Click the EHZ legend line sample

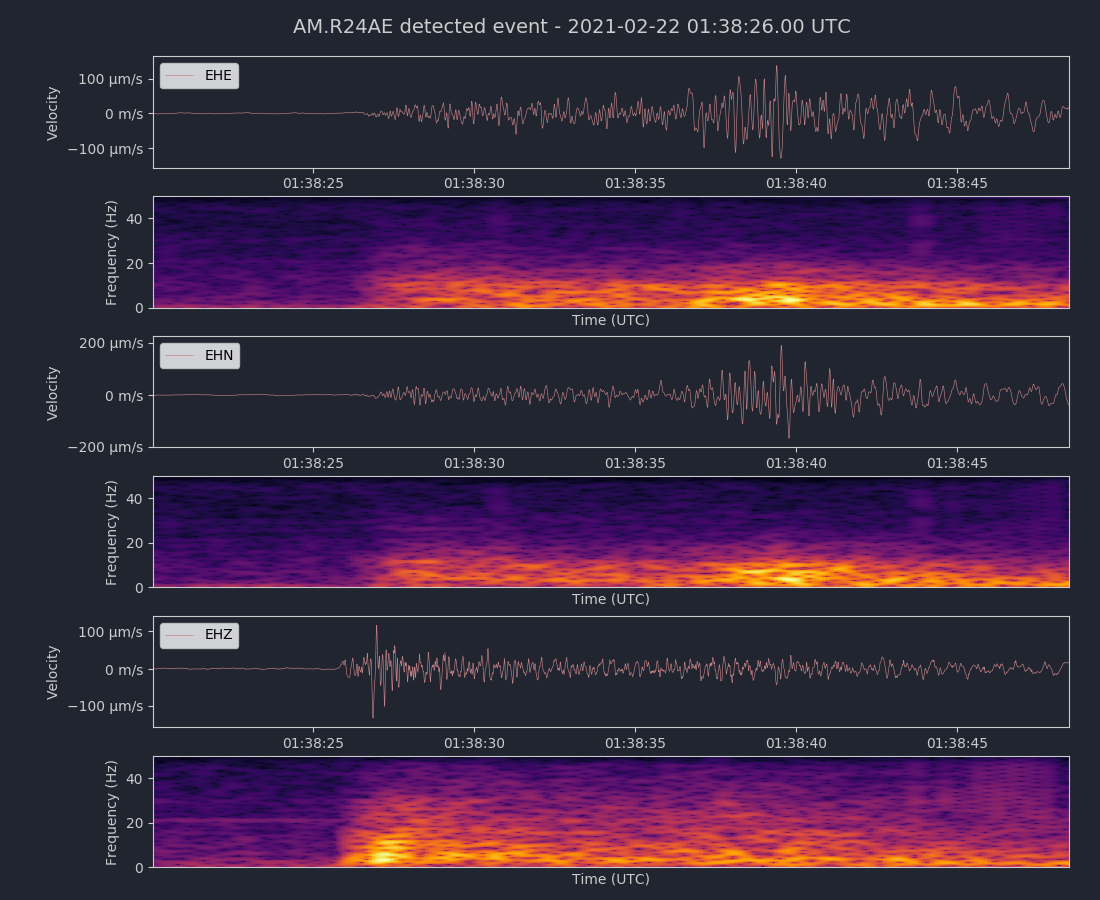tap(180, 636)
